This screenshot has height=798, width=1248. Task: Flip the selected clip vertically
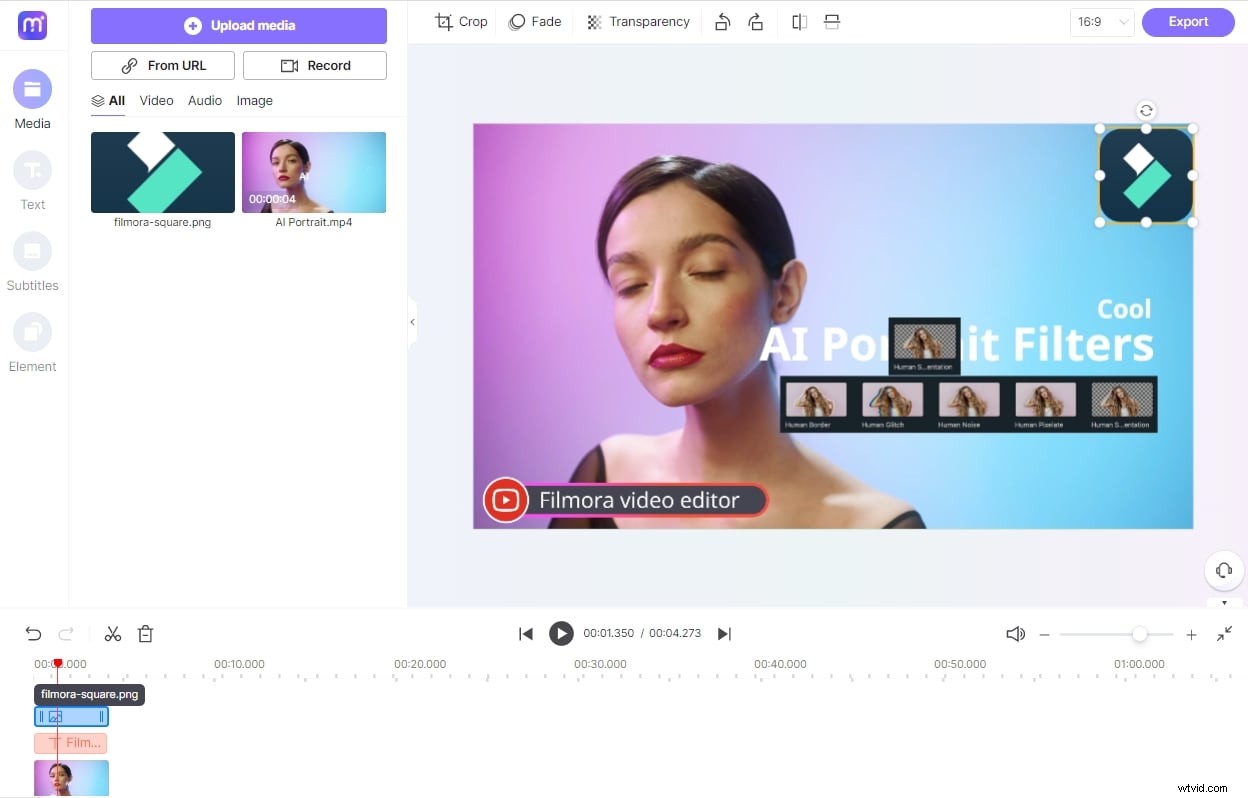pyautogui.click(x=833, y=21)
